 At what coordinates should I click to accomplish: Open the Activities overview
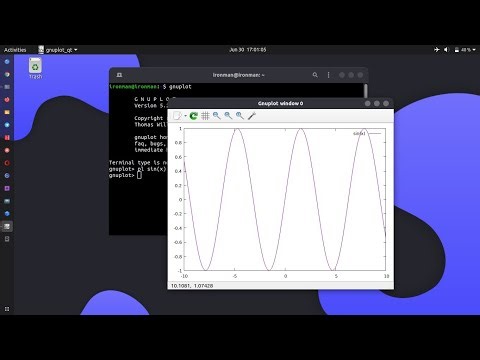click(15, 50)
